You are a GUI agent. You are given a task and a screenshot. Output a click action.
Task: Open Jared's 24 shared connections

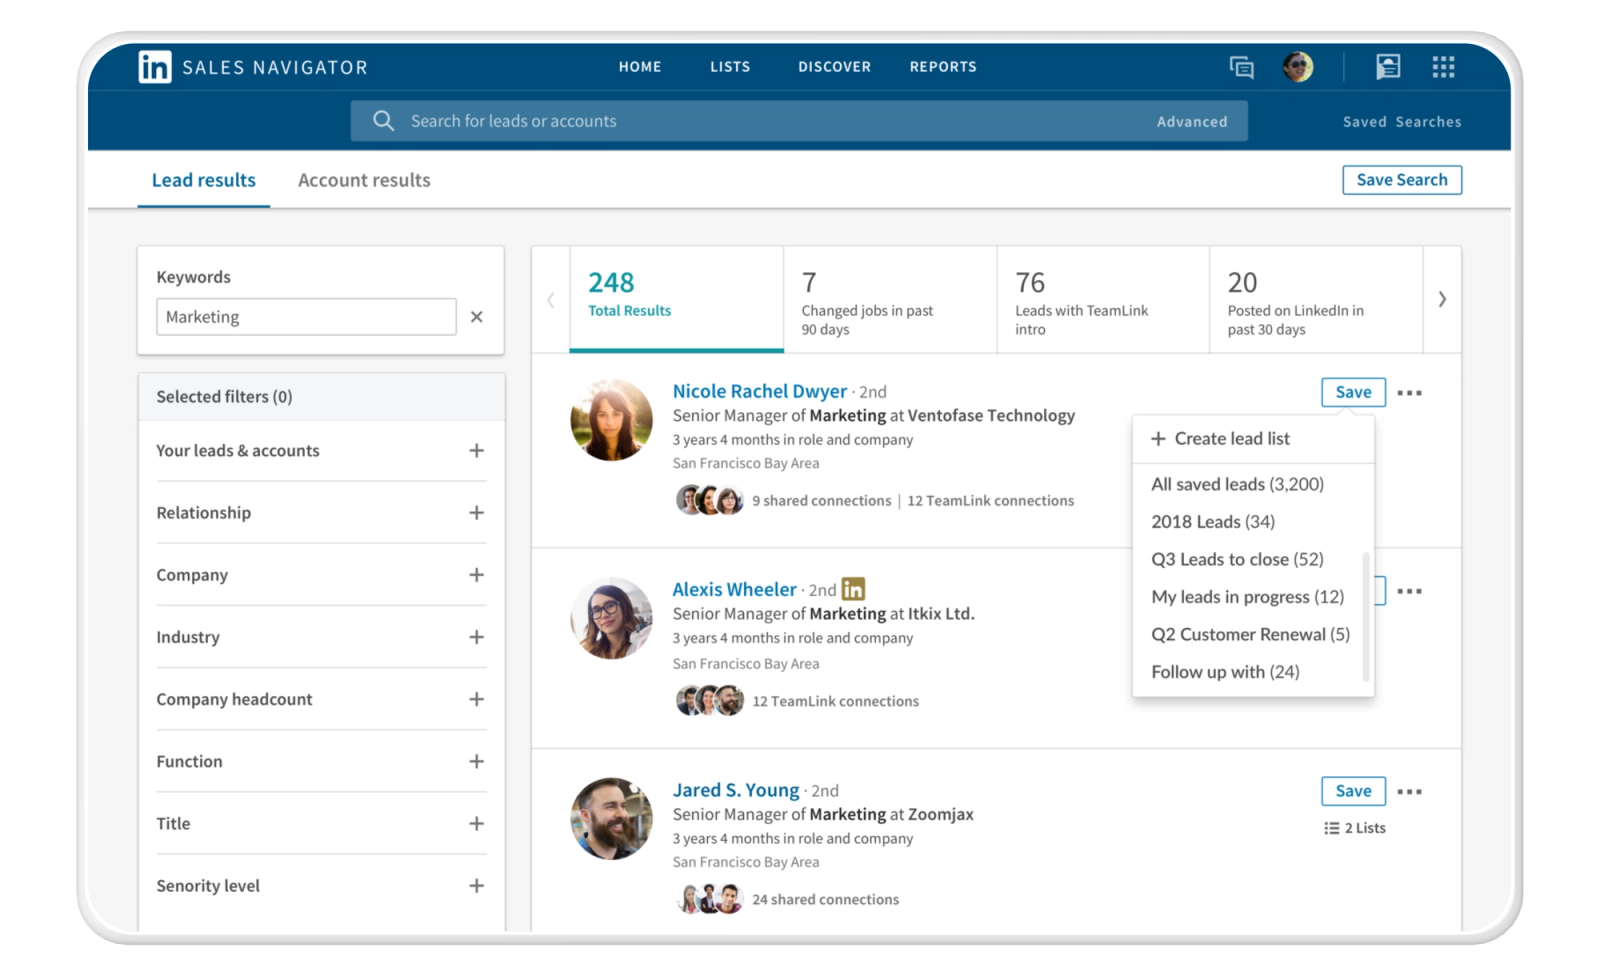(x=826, y=900)
